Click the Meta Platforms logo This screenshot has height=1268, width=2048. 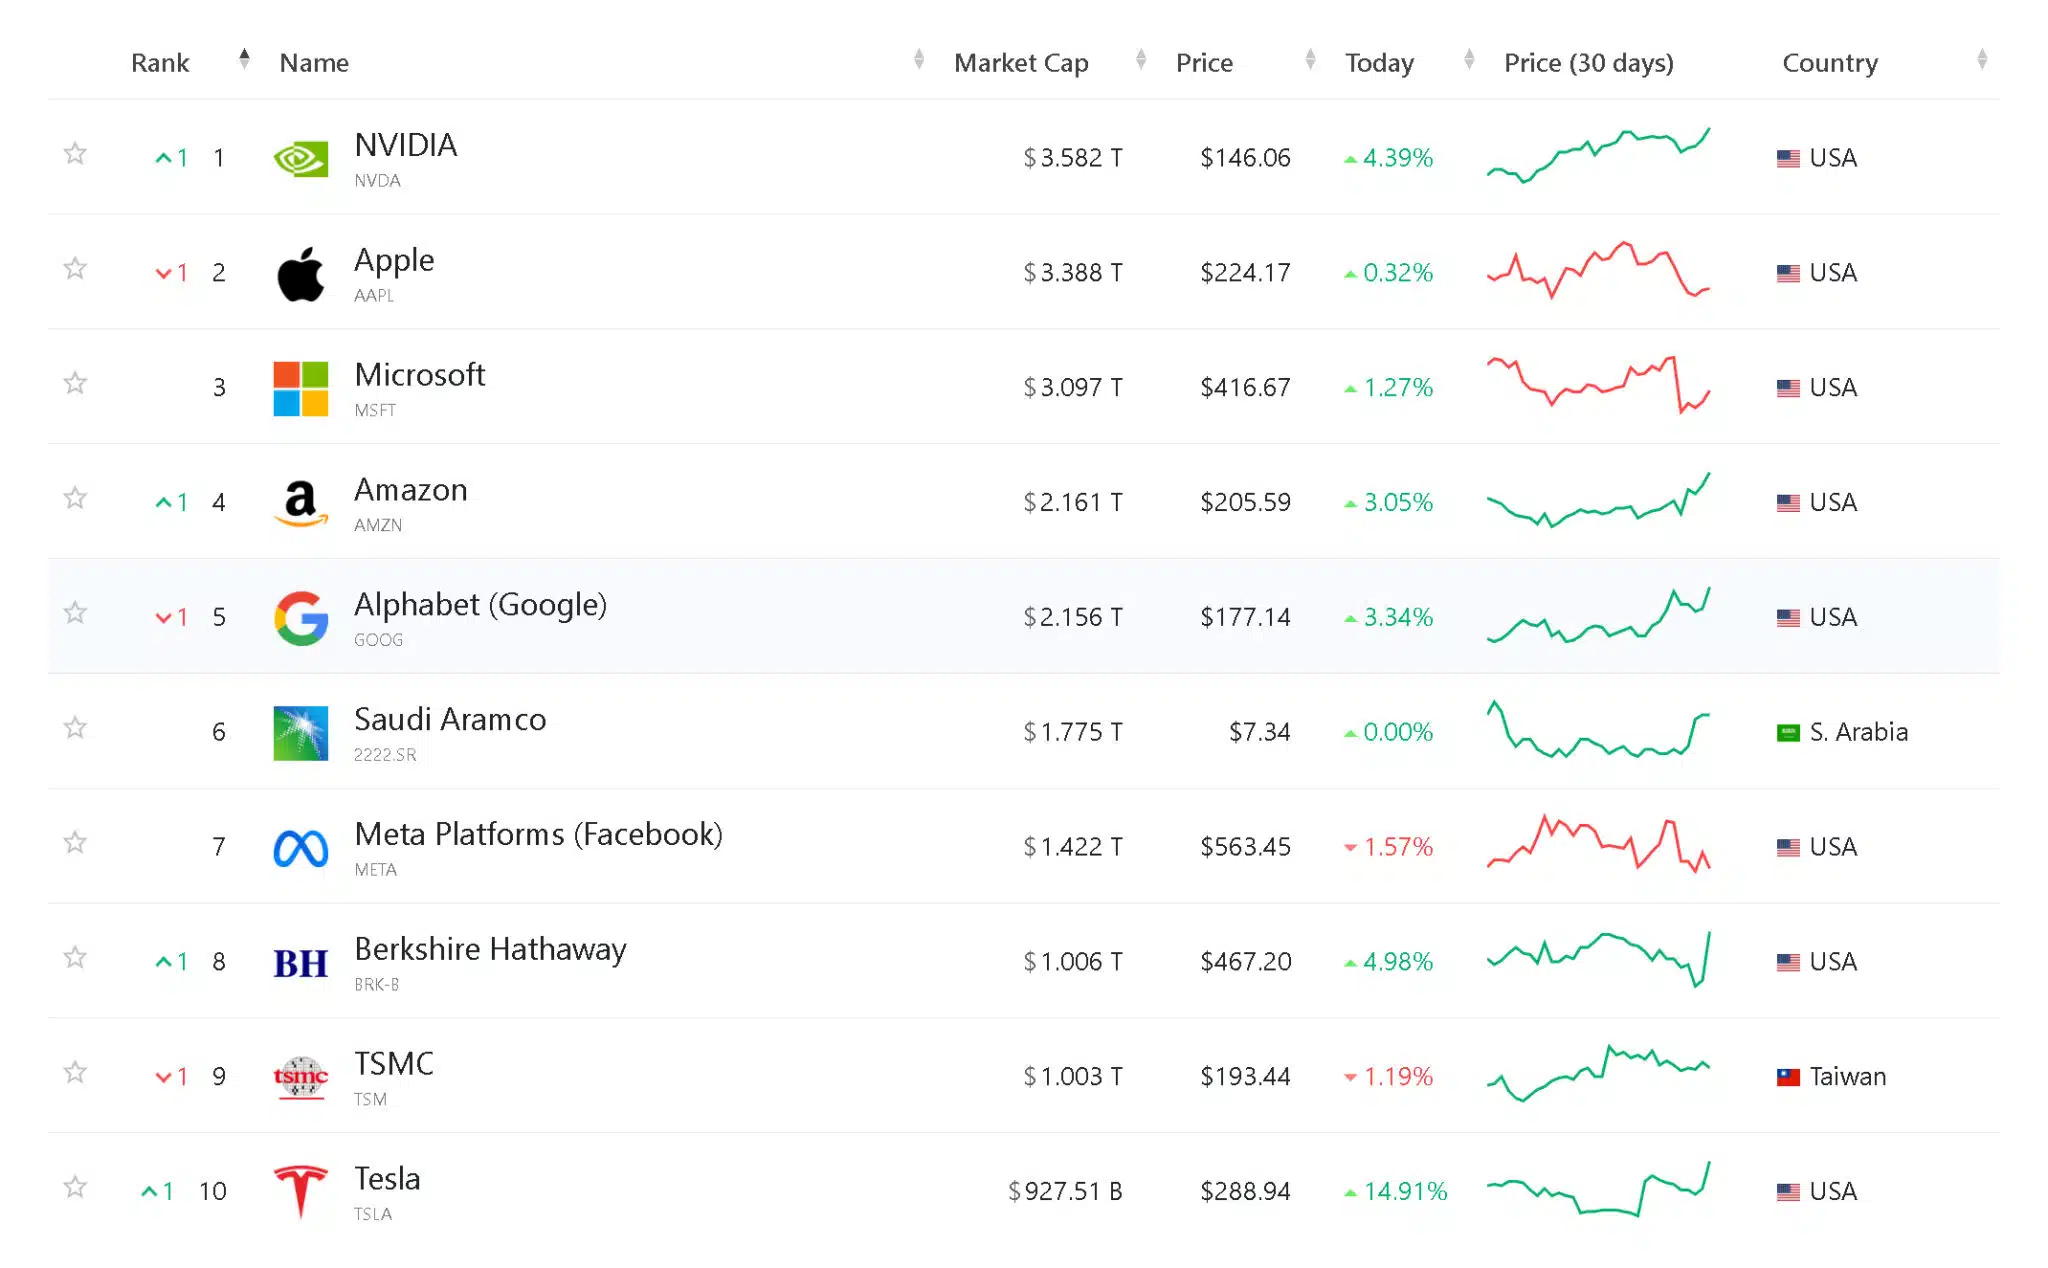299,847
